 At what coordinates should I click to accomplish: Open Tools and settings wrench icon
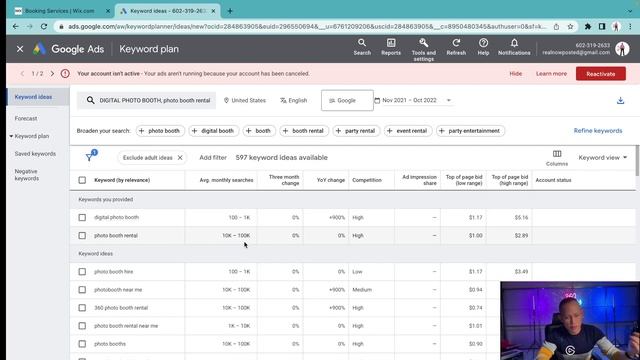423,49
